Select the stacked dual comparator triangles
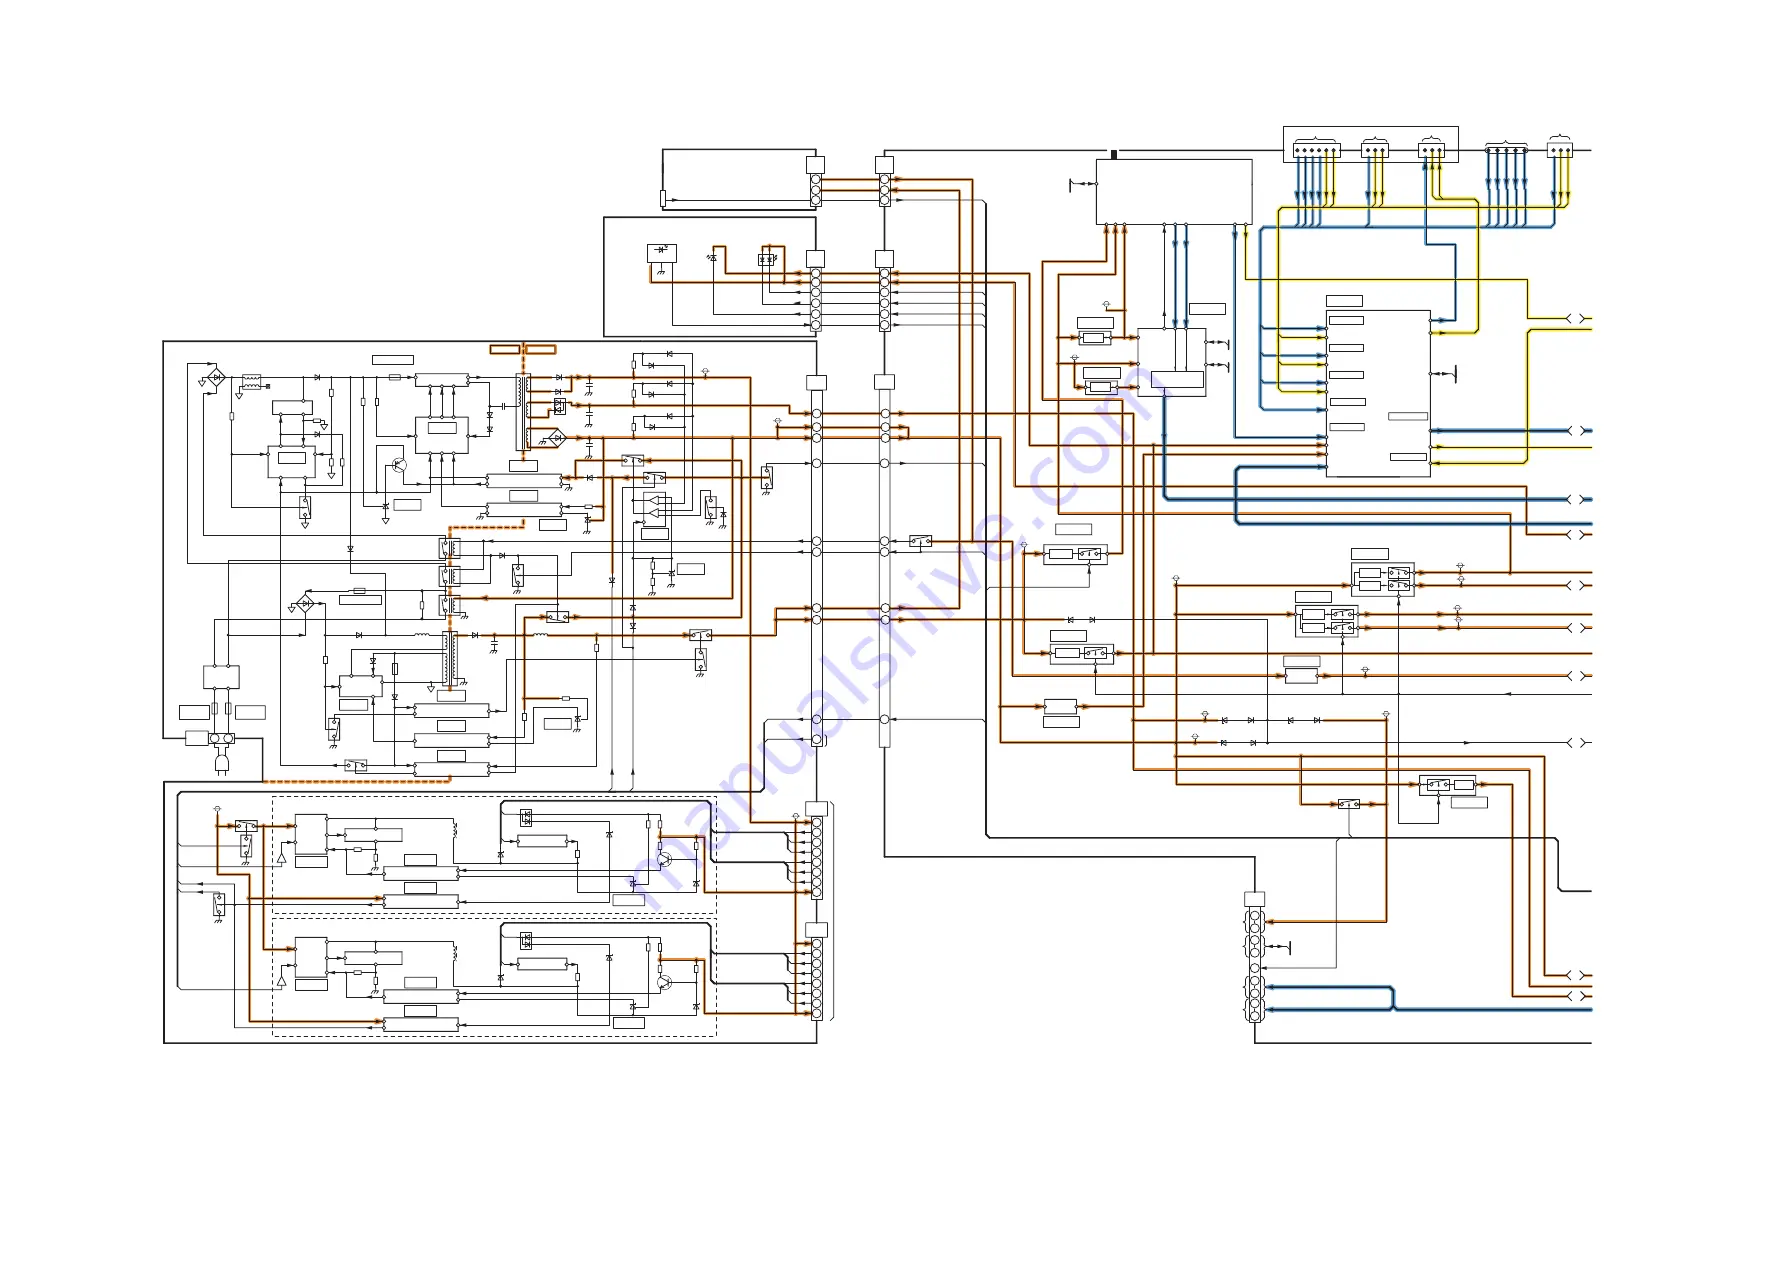Viewport: 1787px width, 1263px height. pos(652,505)
